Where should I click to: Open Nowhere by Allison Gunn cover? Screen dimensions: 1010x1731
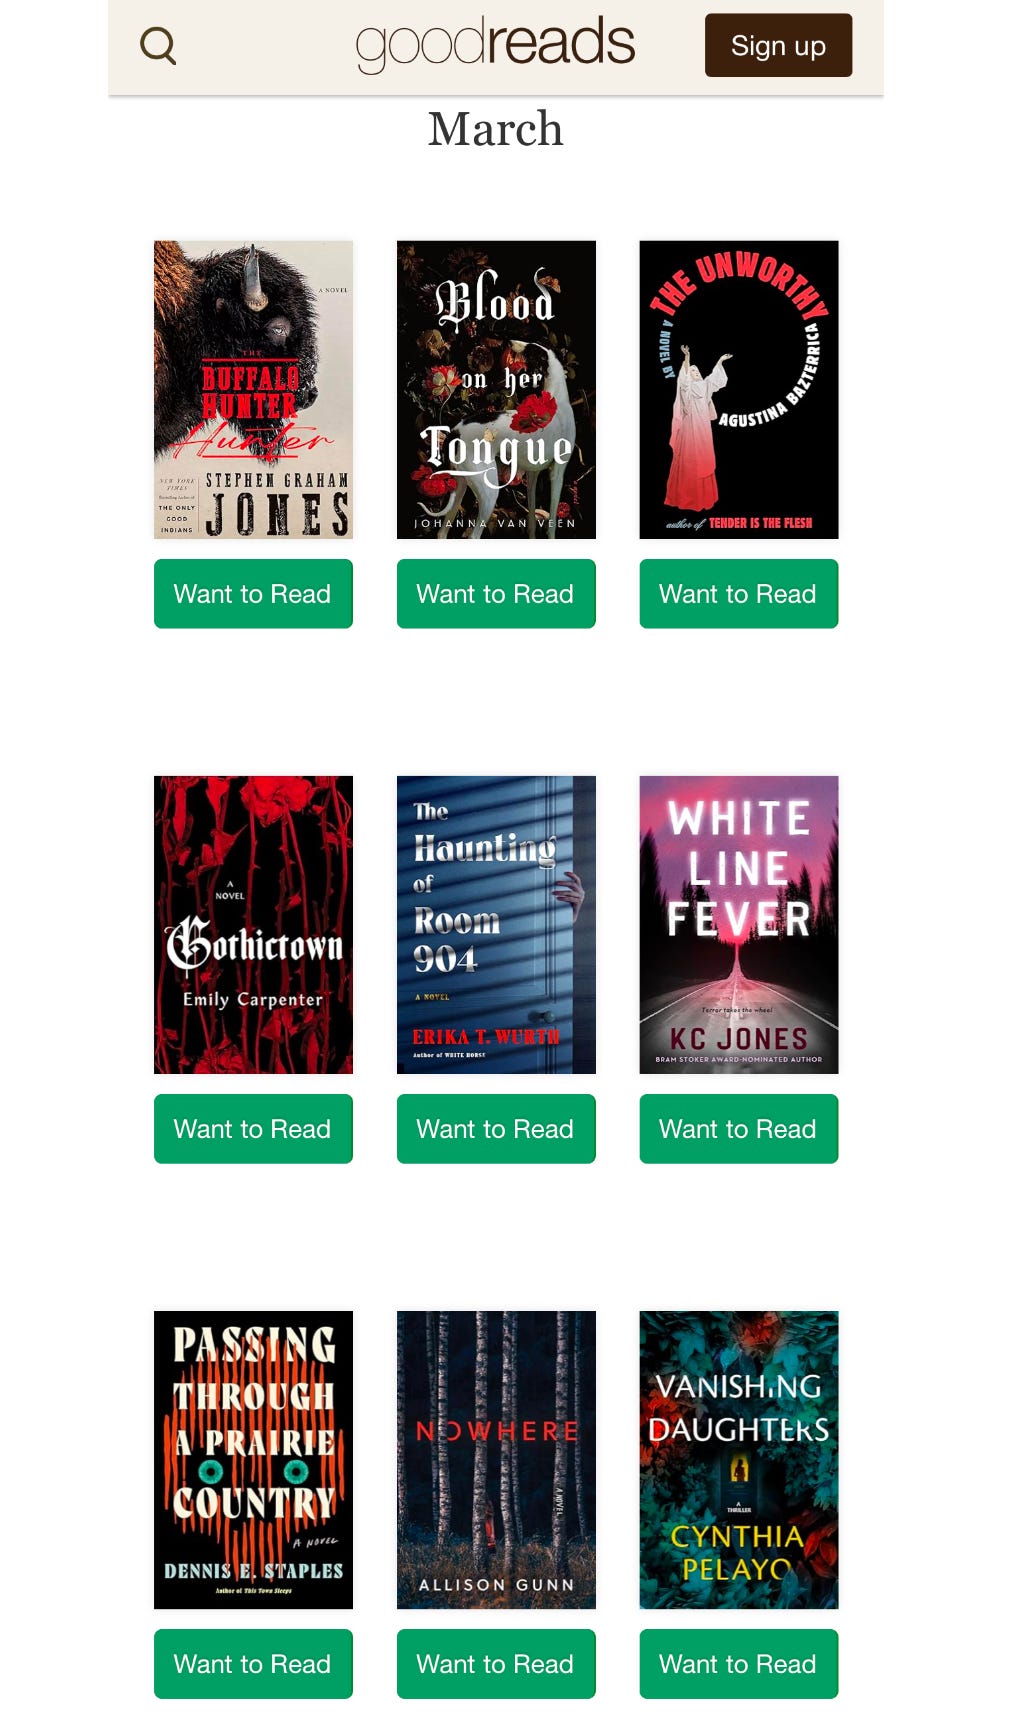coord(496,1460)
